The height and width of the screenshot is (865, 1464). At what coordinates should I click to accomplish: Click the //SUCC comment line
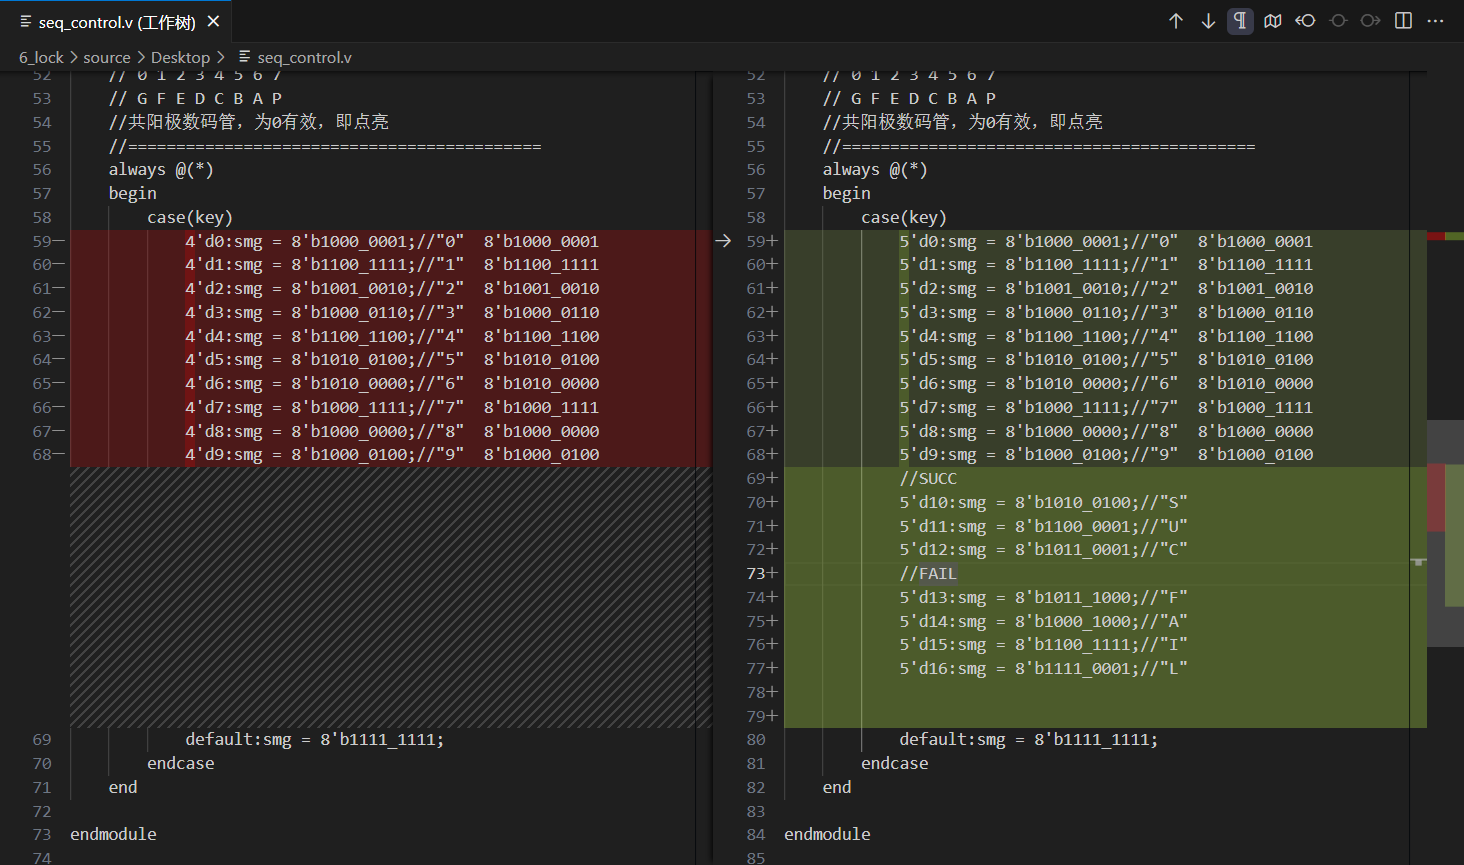pyautogui.click(x=928, y=479)
